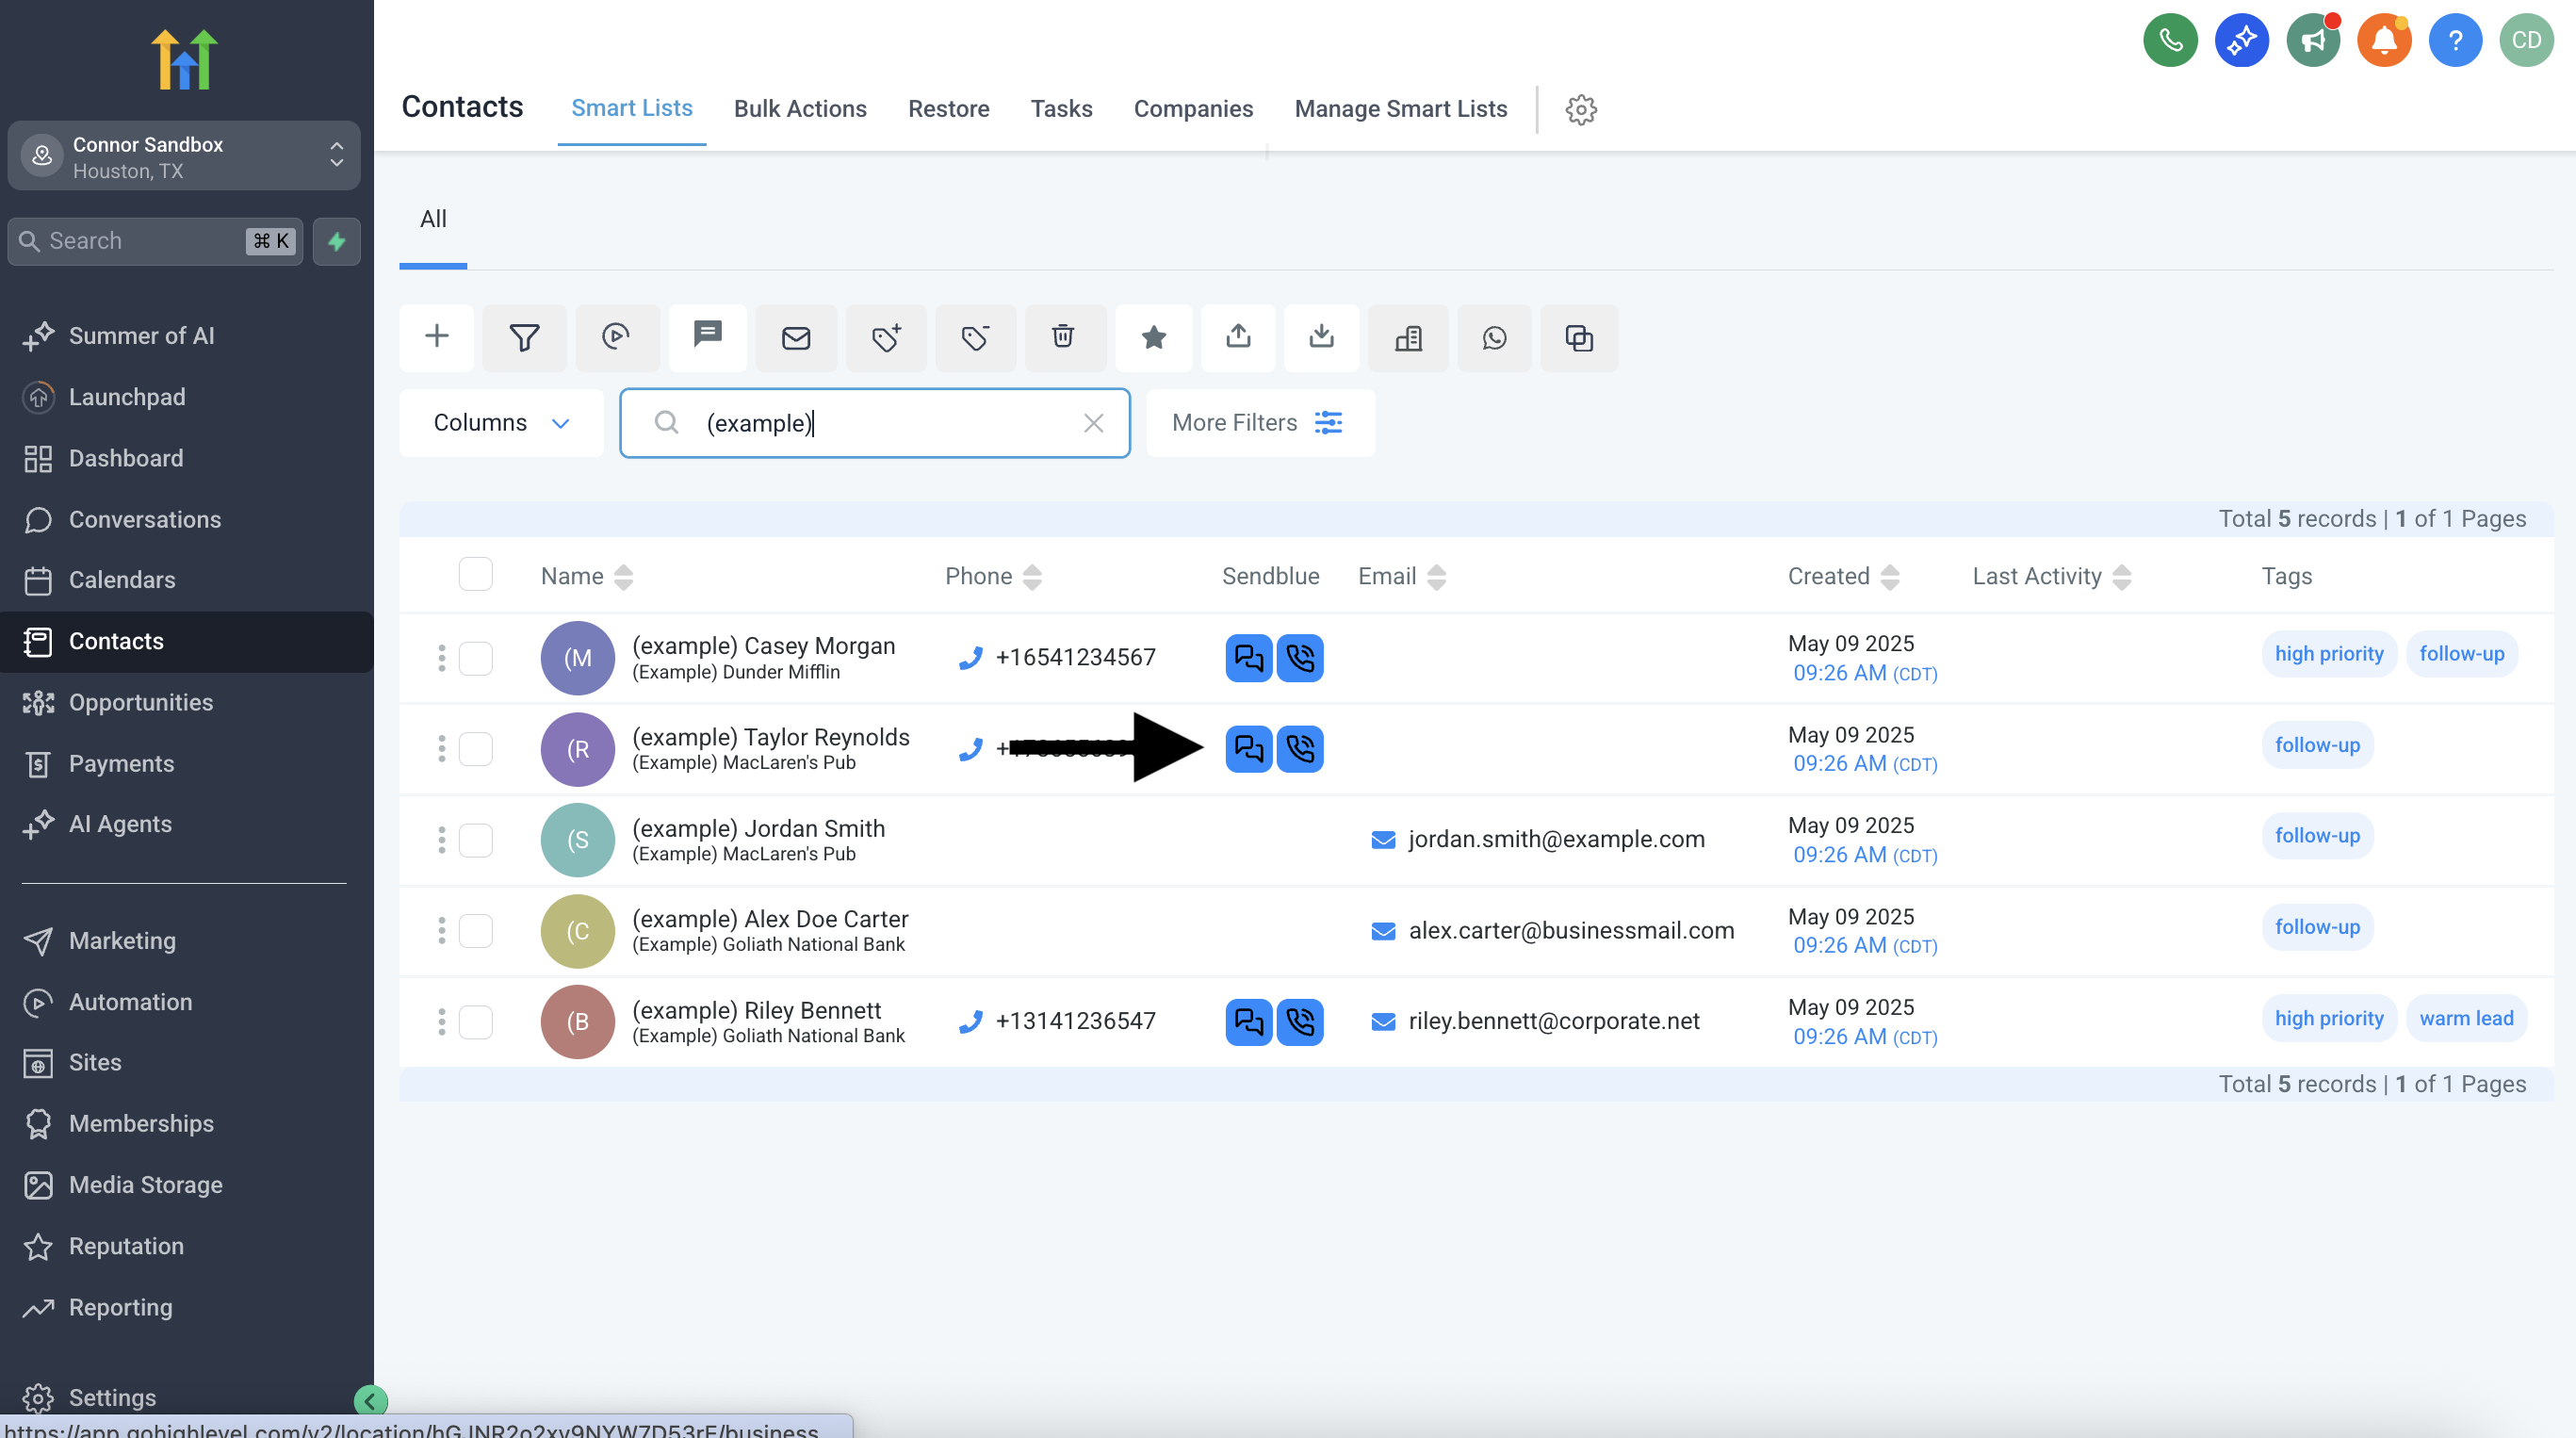Select Jordan Smith row checkbox

coord(476,840)
